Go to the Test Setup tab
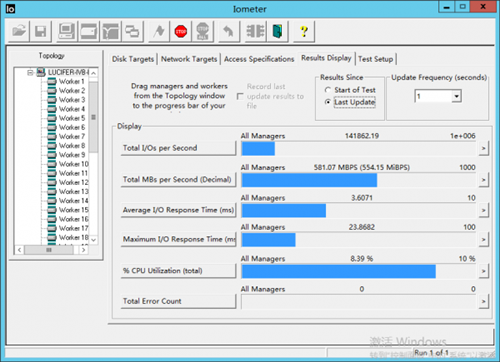500x362 pixels. [376, 59]
